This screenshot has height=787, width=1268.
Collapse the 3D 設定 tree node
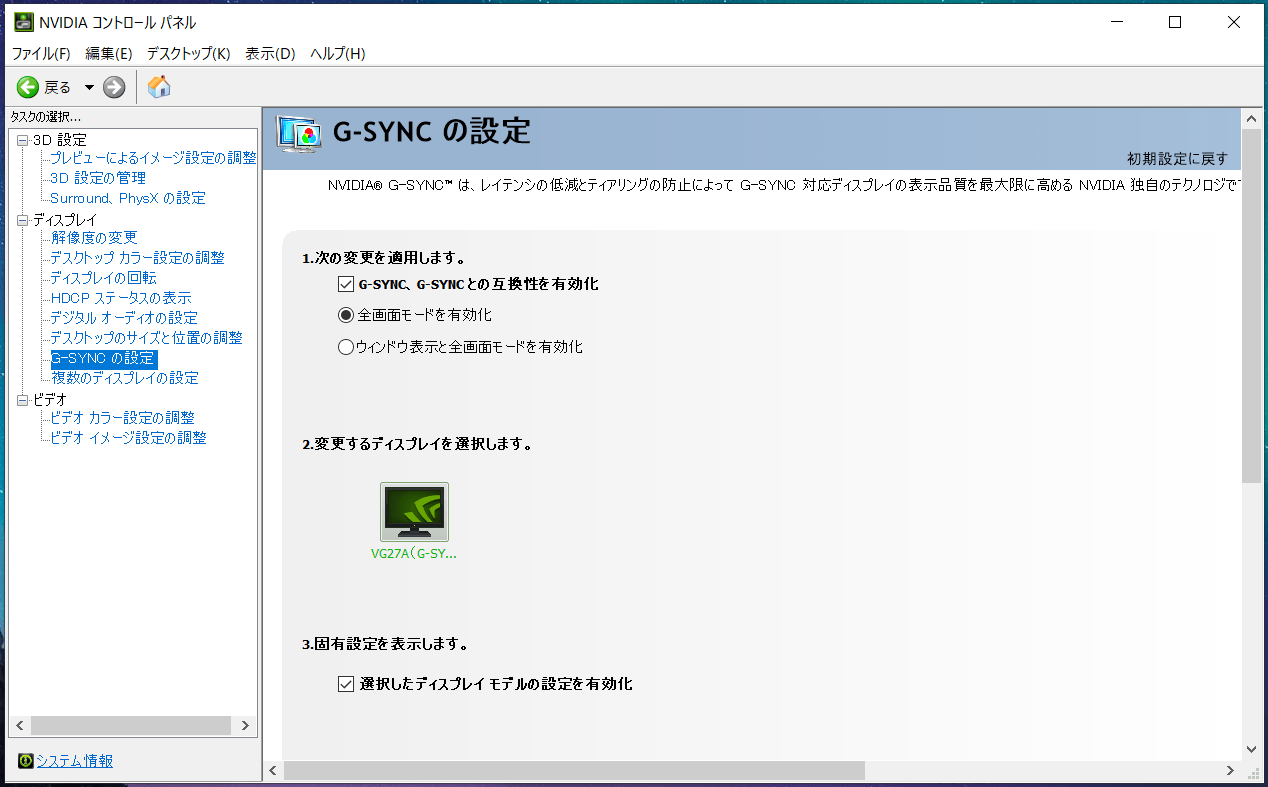coord(22,140)
